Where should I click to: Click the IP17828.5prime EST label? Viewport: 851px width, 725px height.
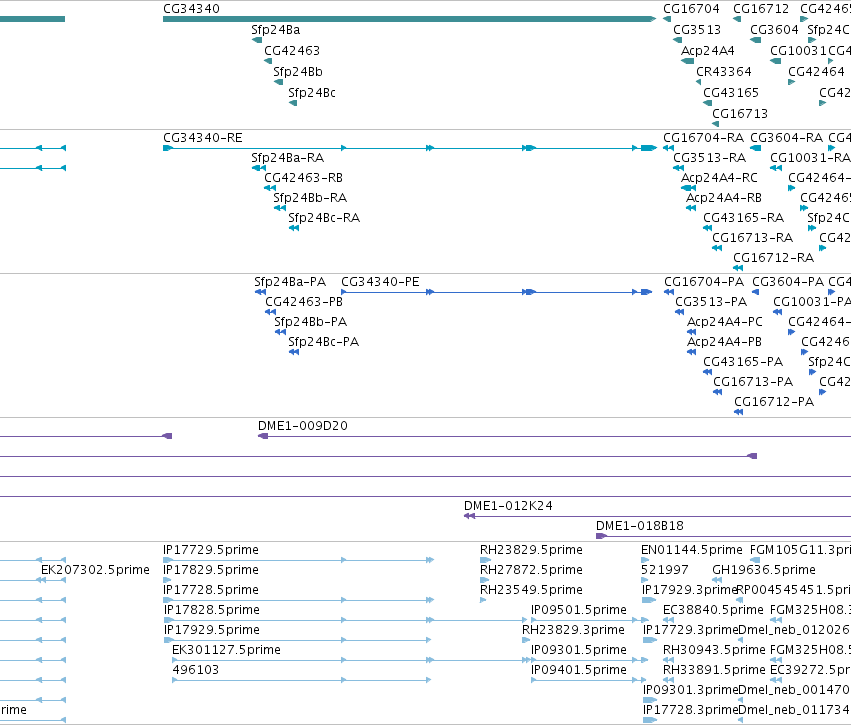click(x=212, y=610)
